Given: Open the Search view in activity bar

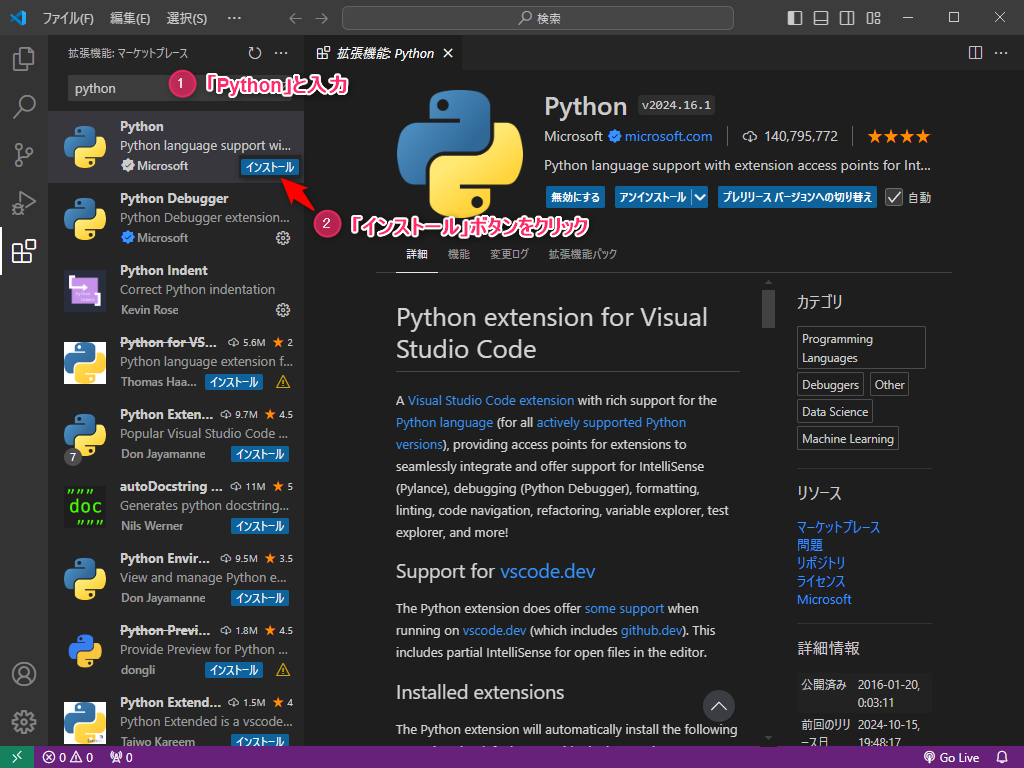Looking at the screenshot, I should 24,106.
